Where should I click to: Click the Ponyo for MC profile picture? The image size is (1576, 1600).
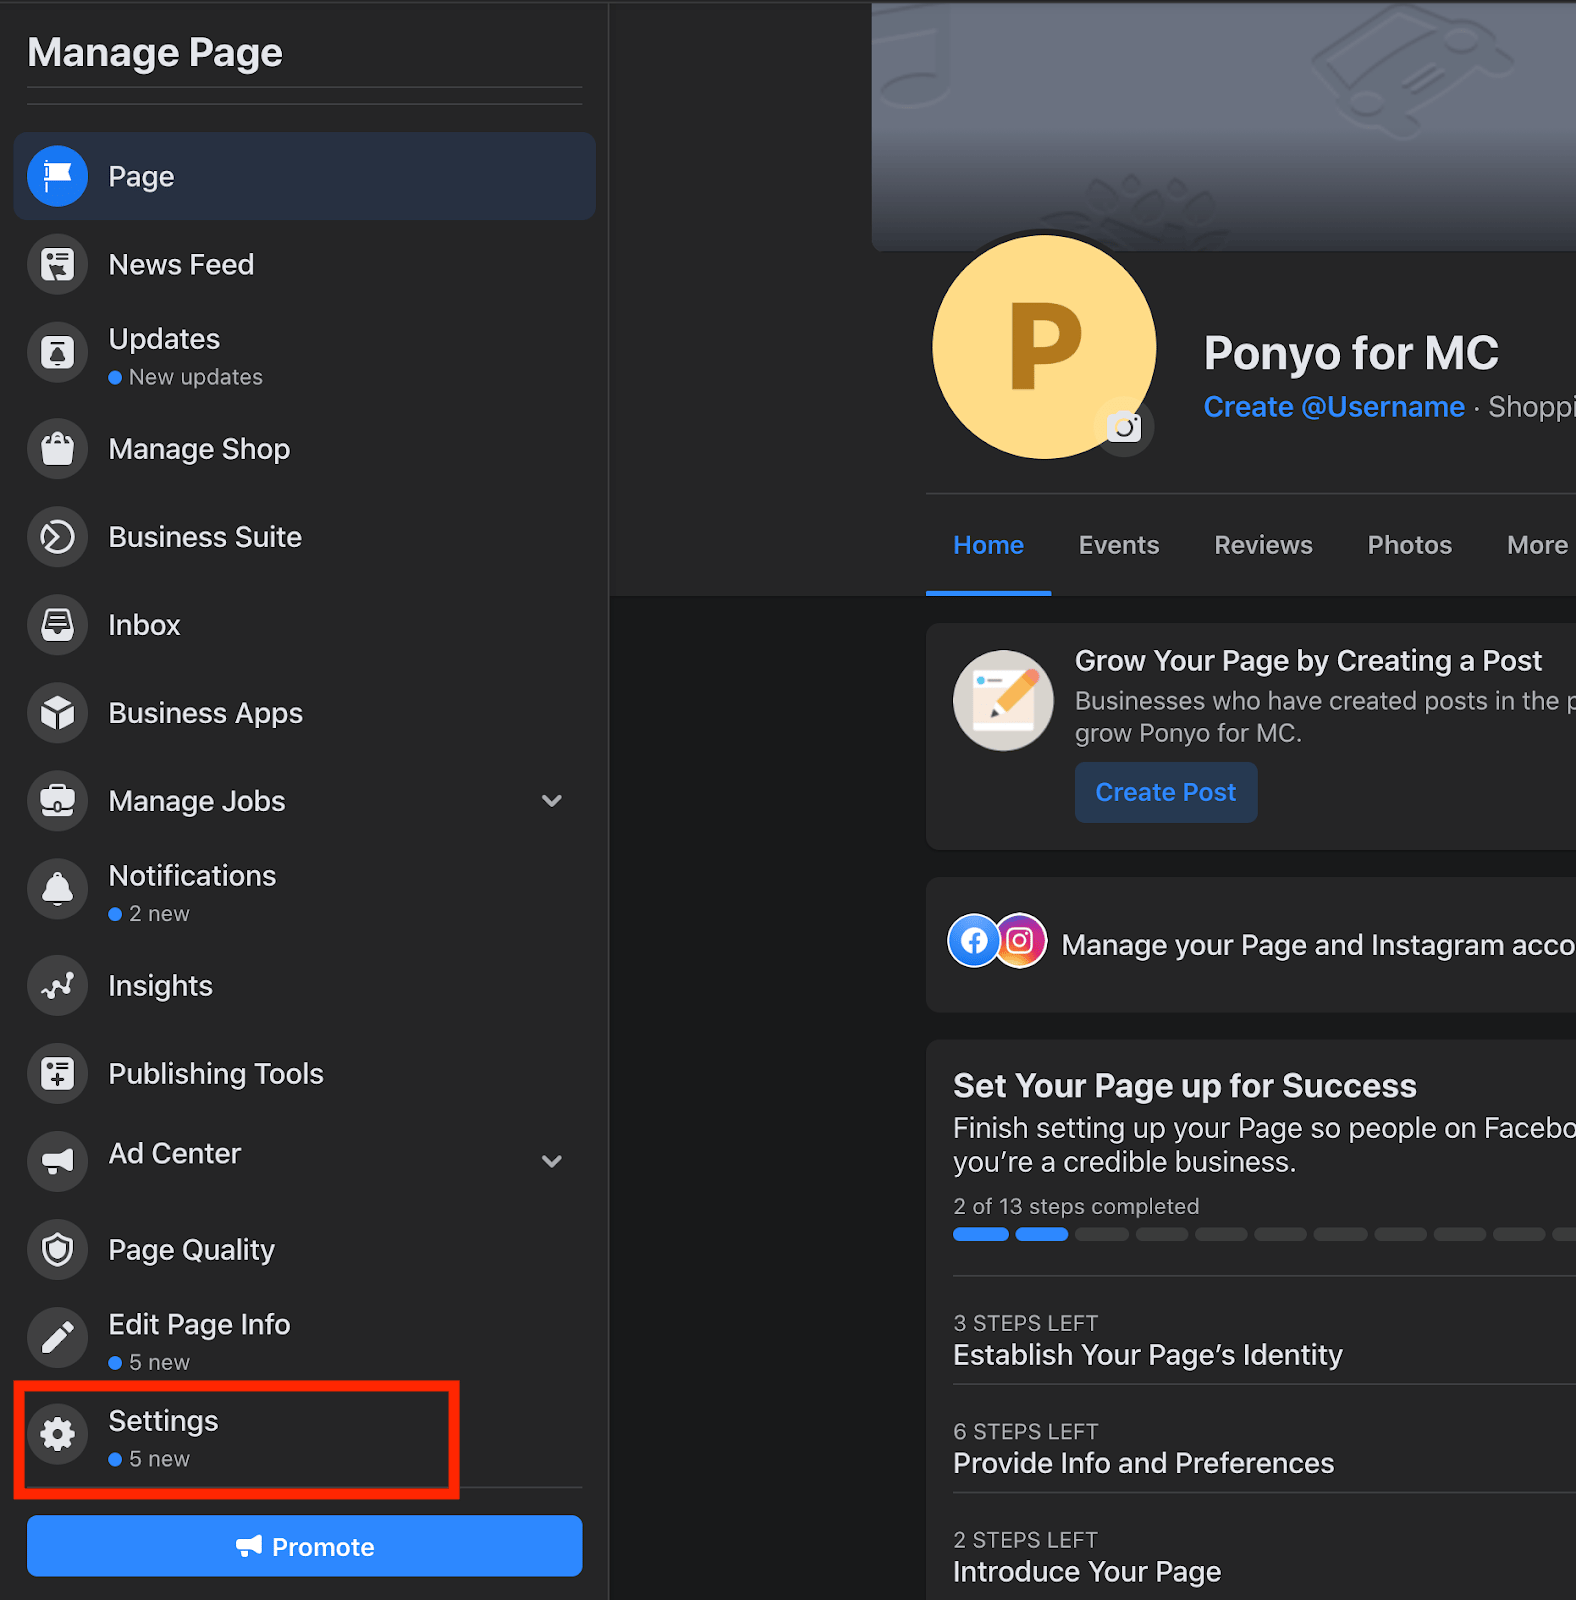pos(1044,347)
